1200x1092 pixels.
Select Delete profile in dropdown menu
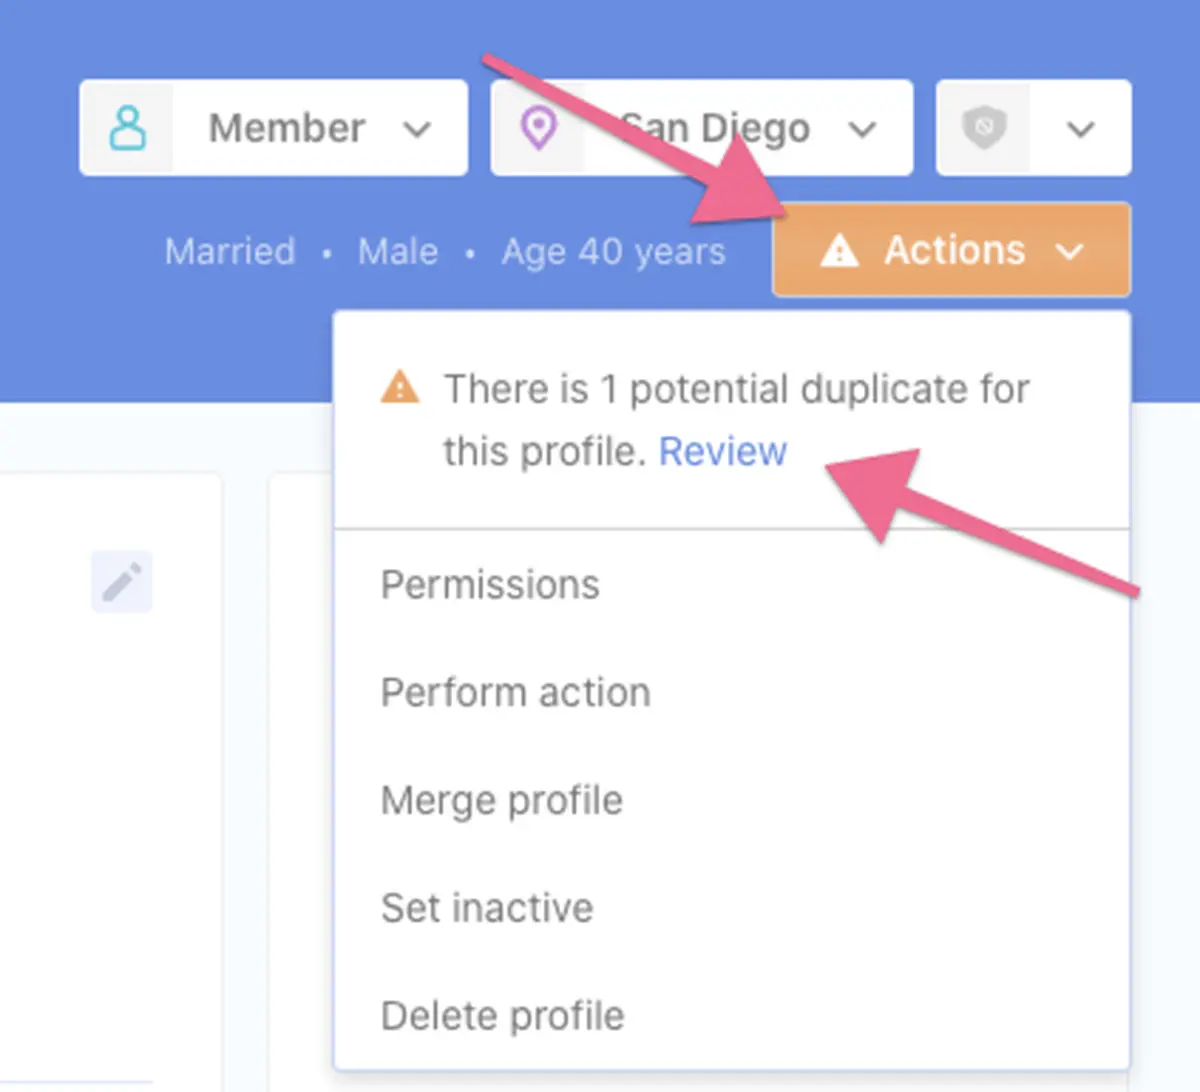click(x=503, y=1016)
